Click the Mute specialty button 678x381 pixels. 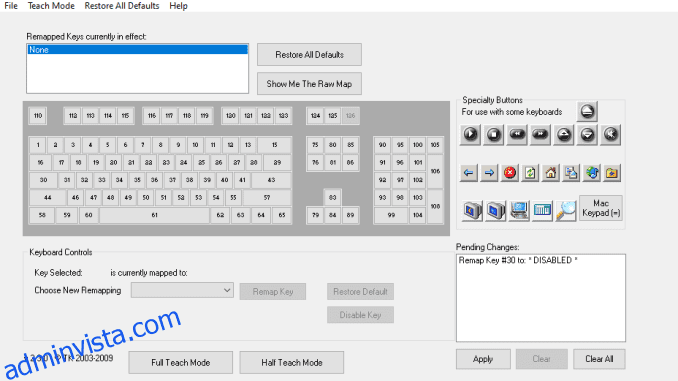pos(611,134)
